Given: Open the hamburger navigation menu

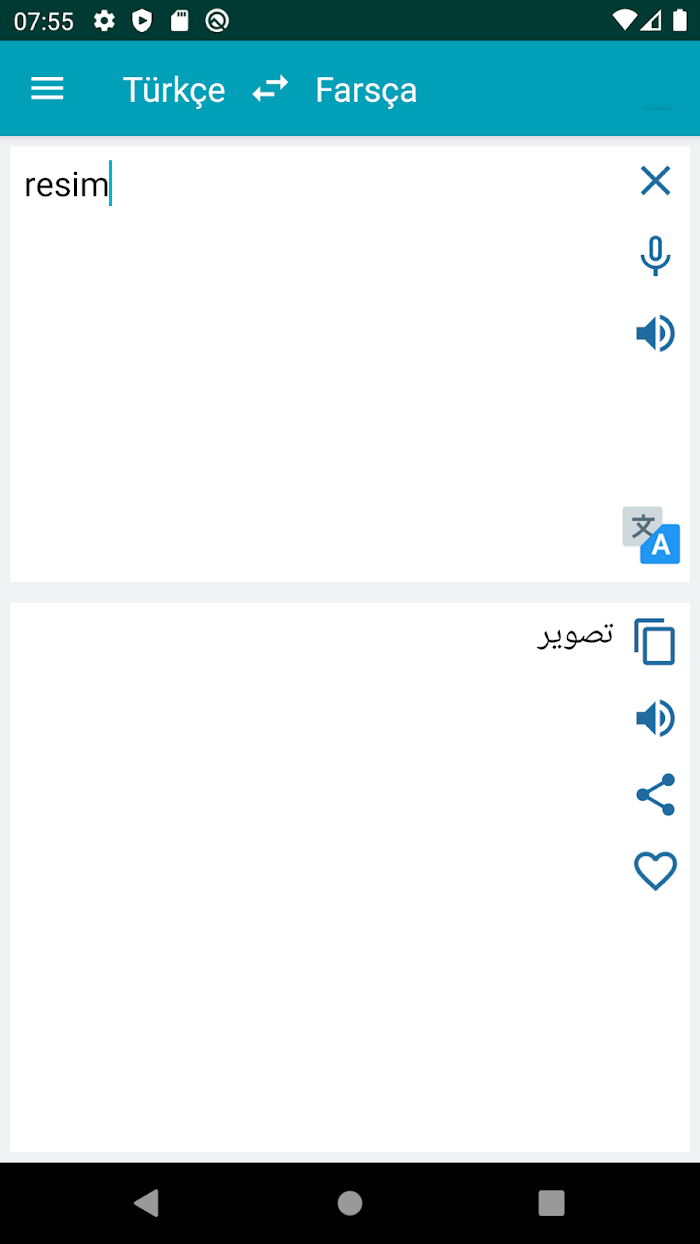Looking at the screenshot, I should 47,89.
